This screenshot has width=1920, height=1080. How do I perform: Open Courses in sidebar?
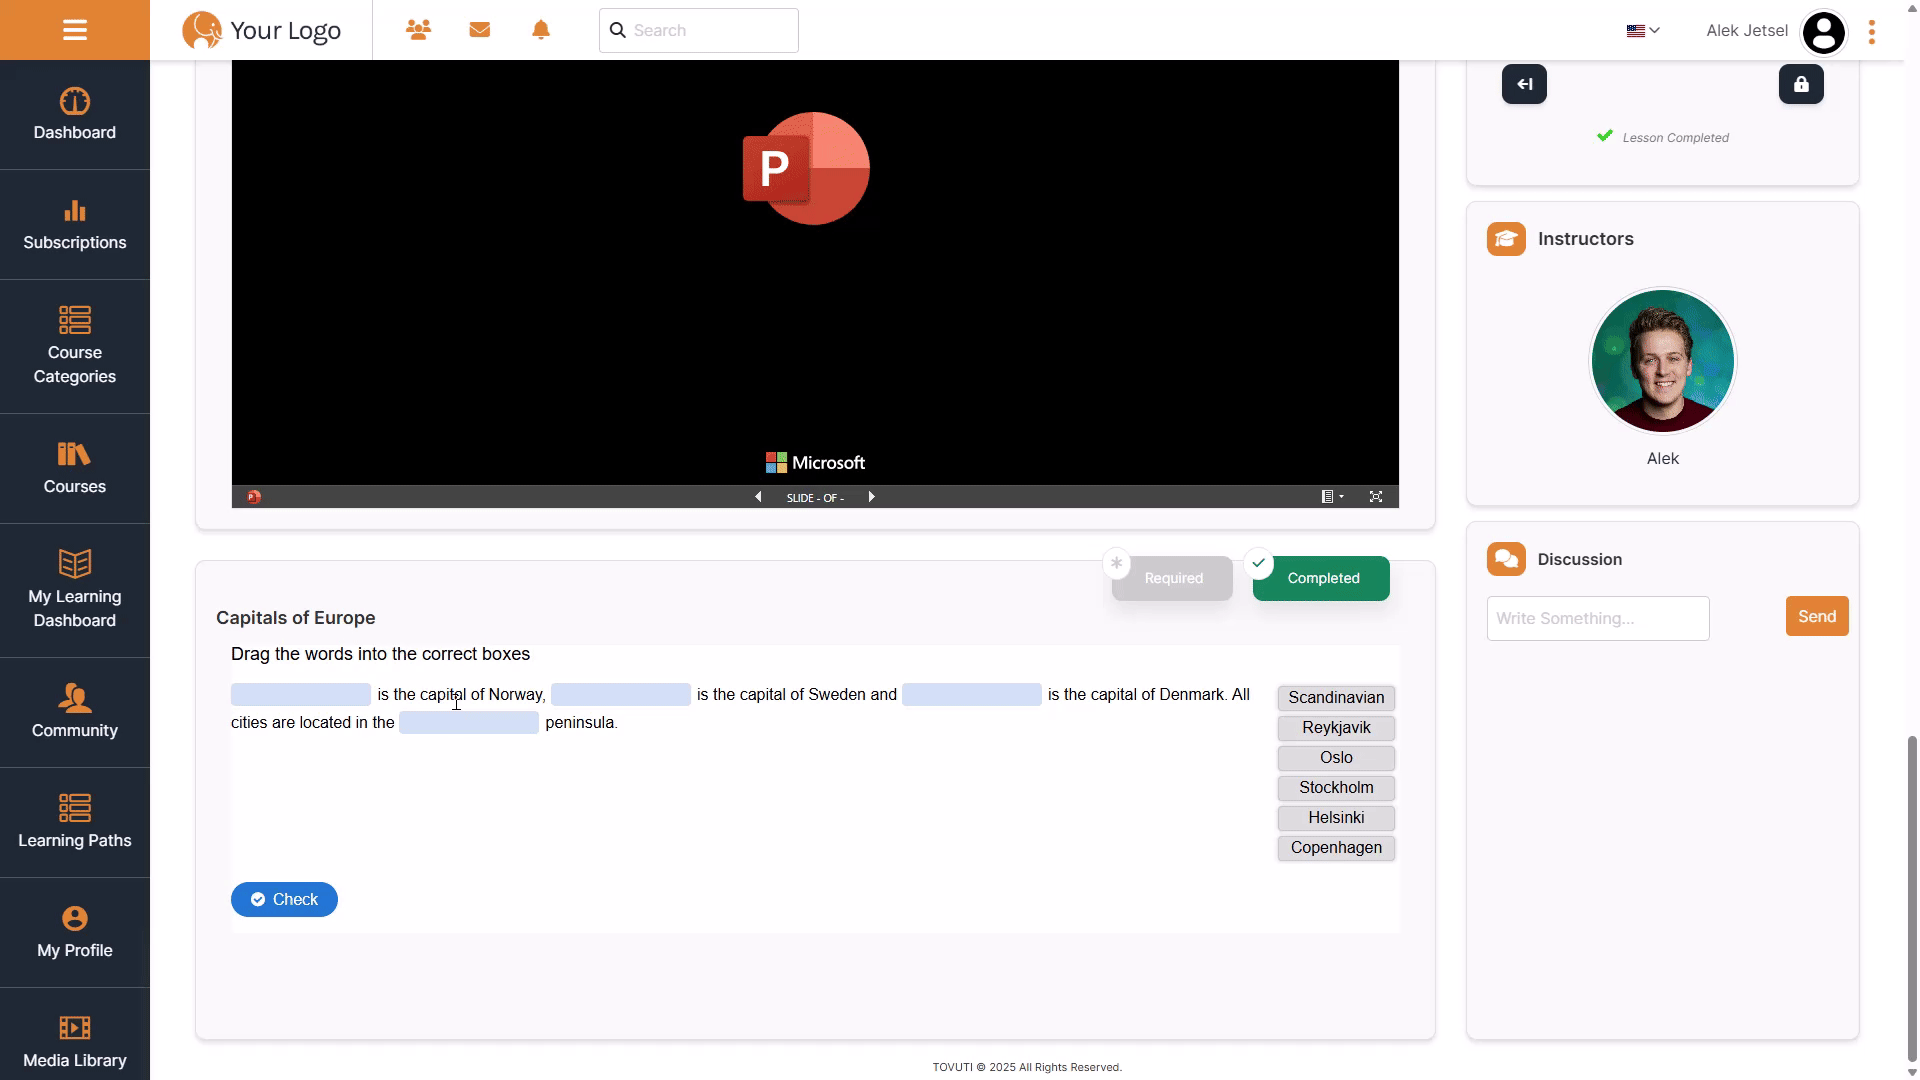pos(75,469)
